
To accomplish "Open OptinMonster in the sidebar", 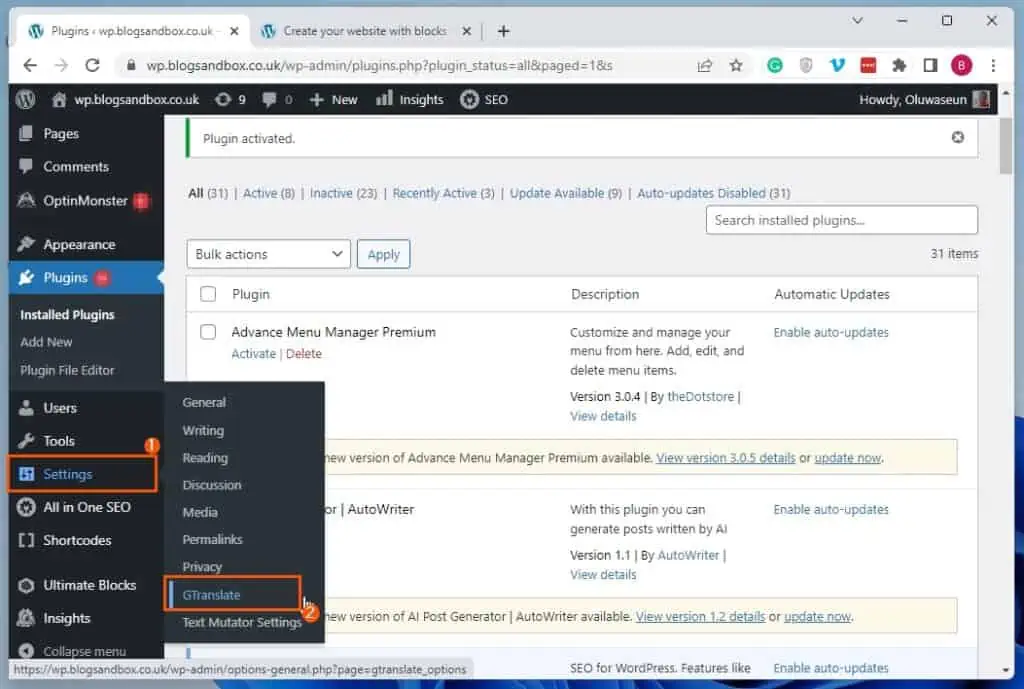I will tap(85, 200).
